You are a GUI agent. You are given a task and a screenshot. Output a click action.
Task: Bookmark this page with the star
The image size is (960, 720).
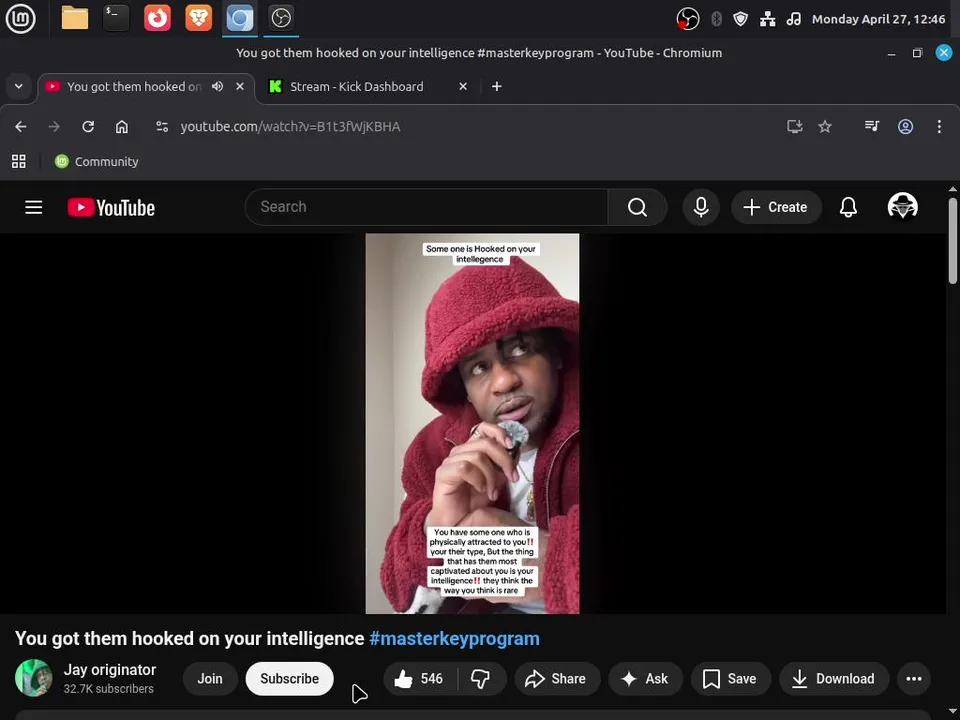825,127
